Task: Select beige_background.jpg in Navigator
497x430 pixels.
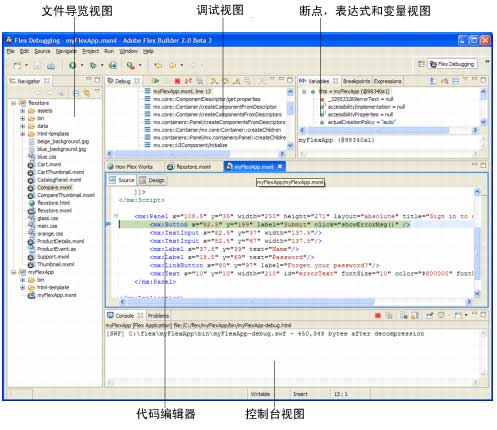Action: point(63,141)
